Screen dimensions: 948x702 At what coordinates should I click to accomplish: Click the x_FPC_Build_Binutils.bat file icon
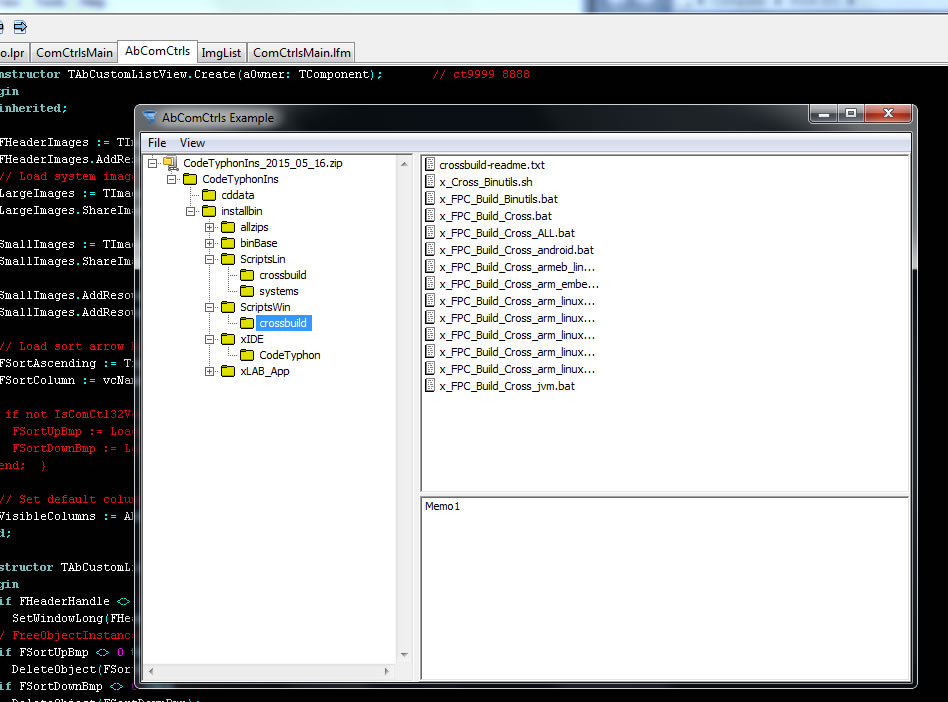click(x=430, y=198)
